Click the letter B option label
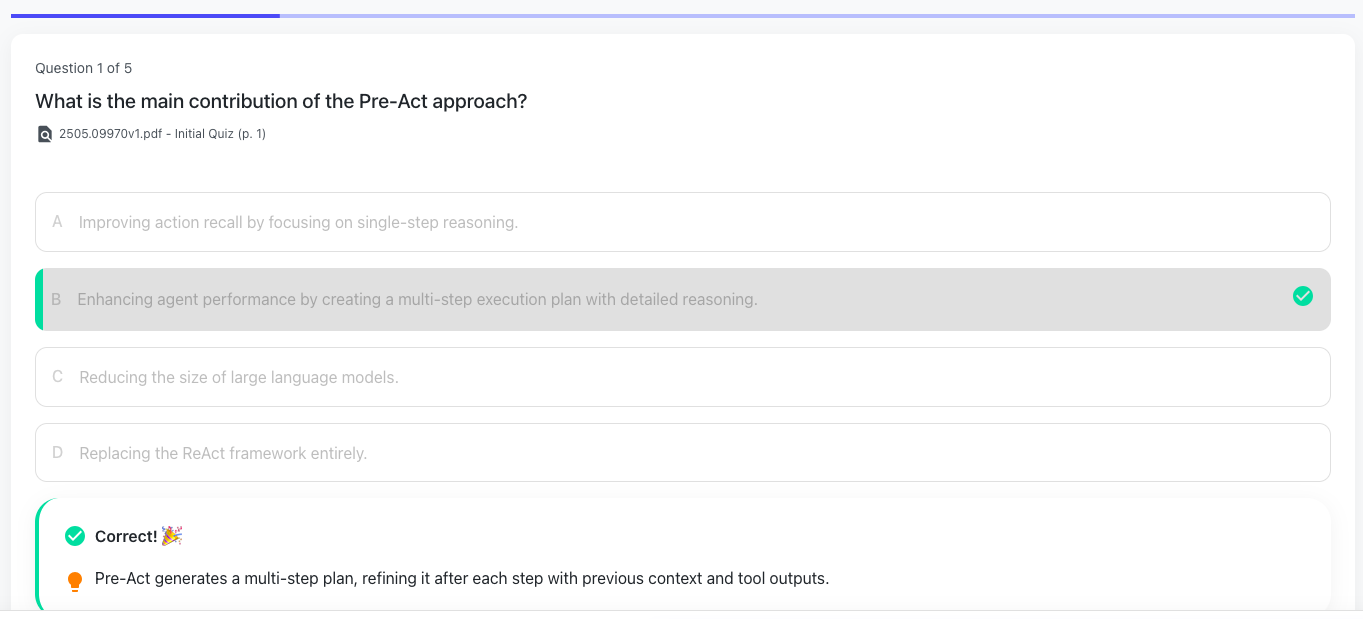Viewport: 1363px width, 619px height. point(56,299)
